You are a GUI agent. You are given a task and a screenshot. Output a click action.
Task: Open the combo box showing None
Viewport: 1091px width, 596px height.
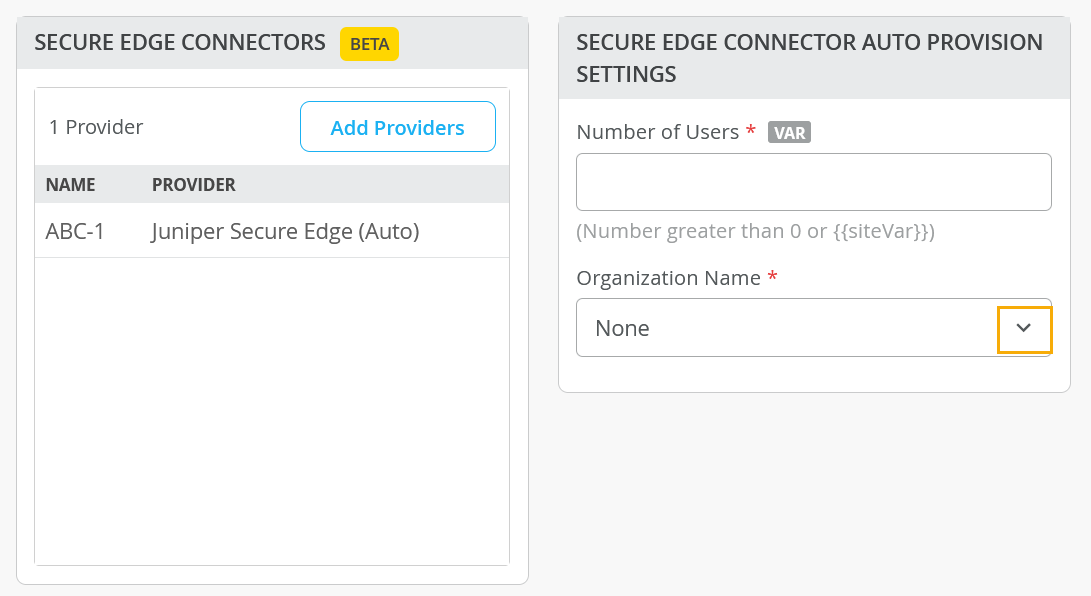point(786,328)
